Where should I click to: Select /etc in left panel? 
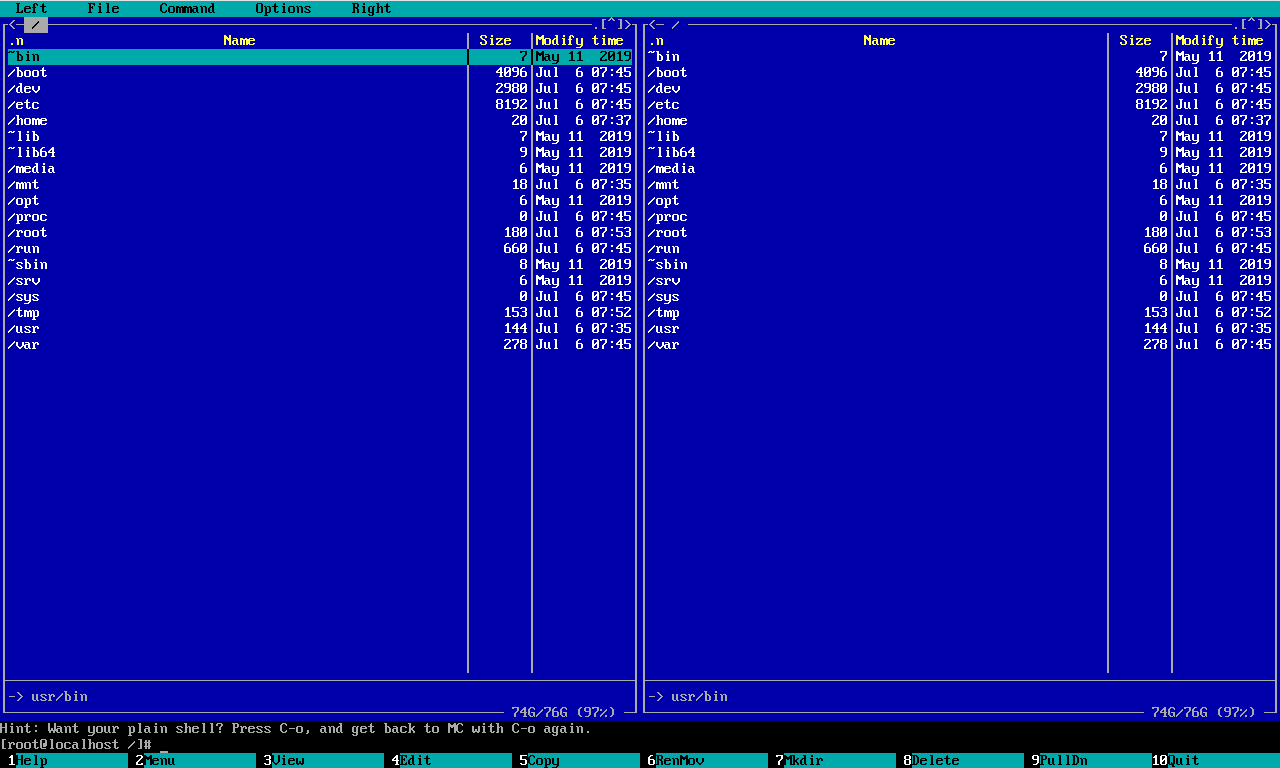(319, 104)
